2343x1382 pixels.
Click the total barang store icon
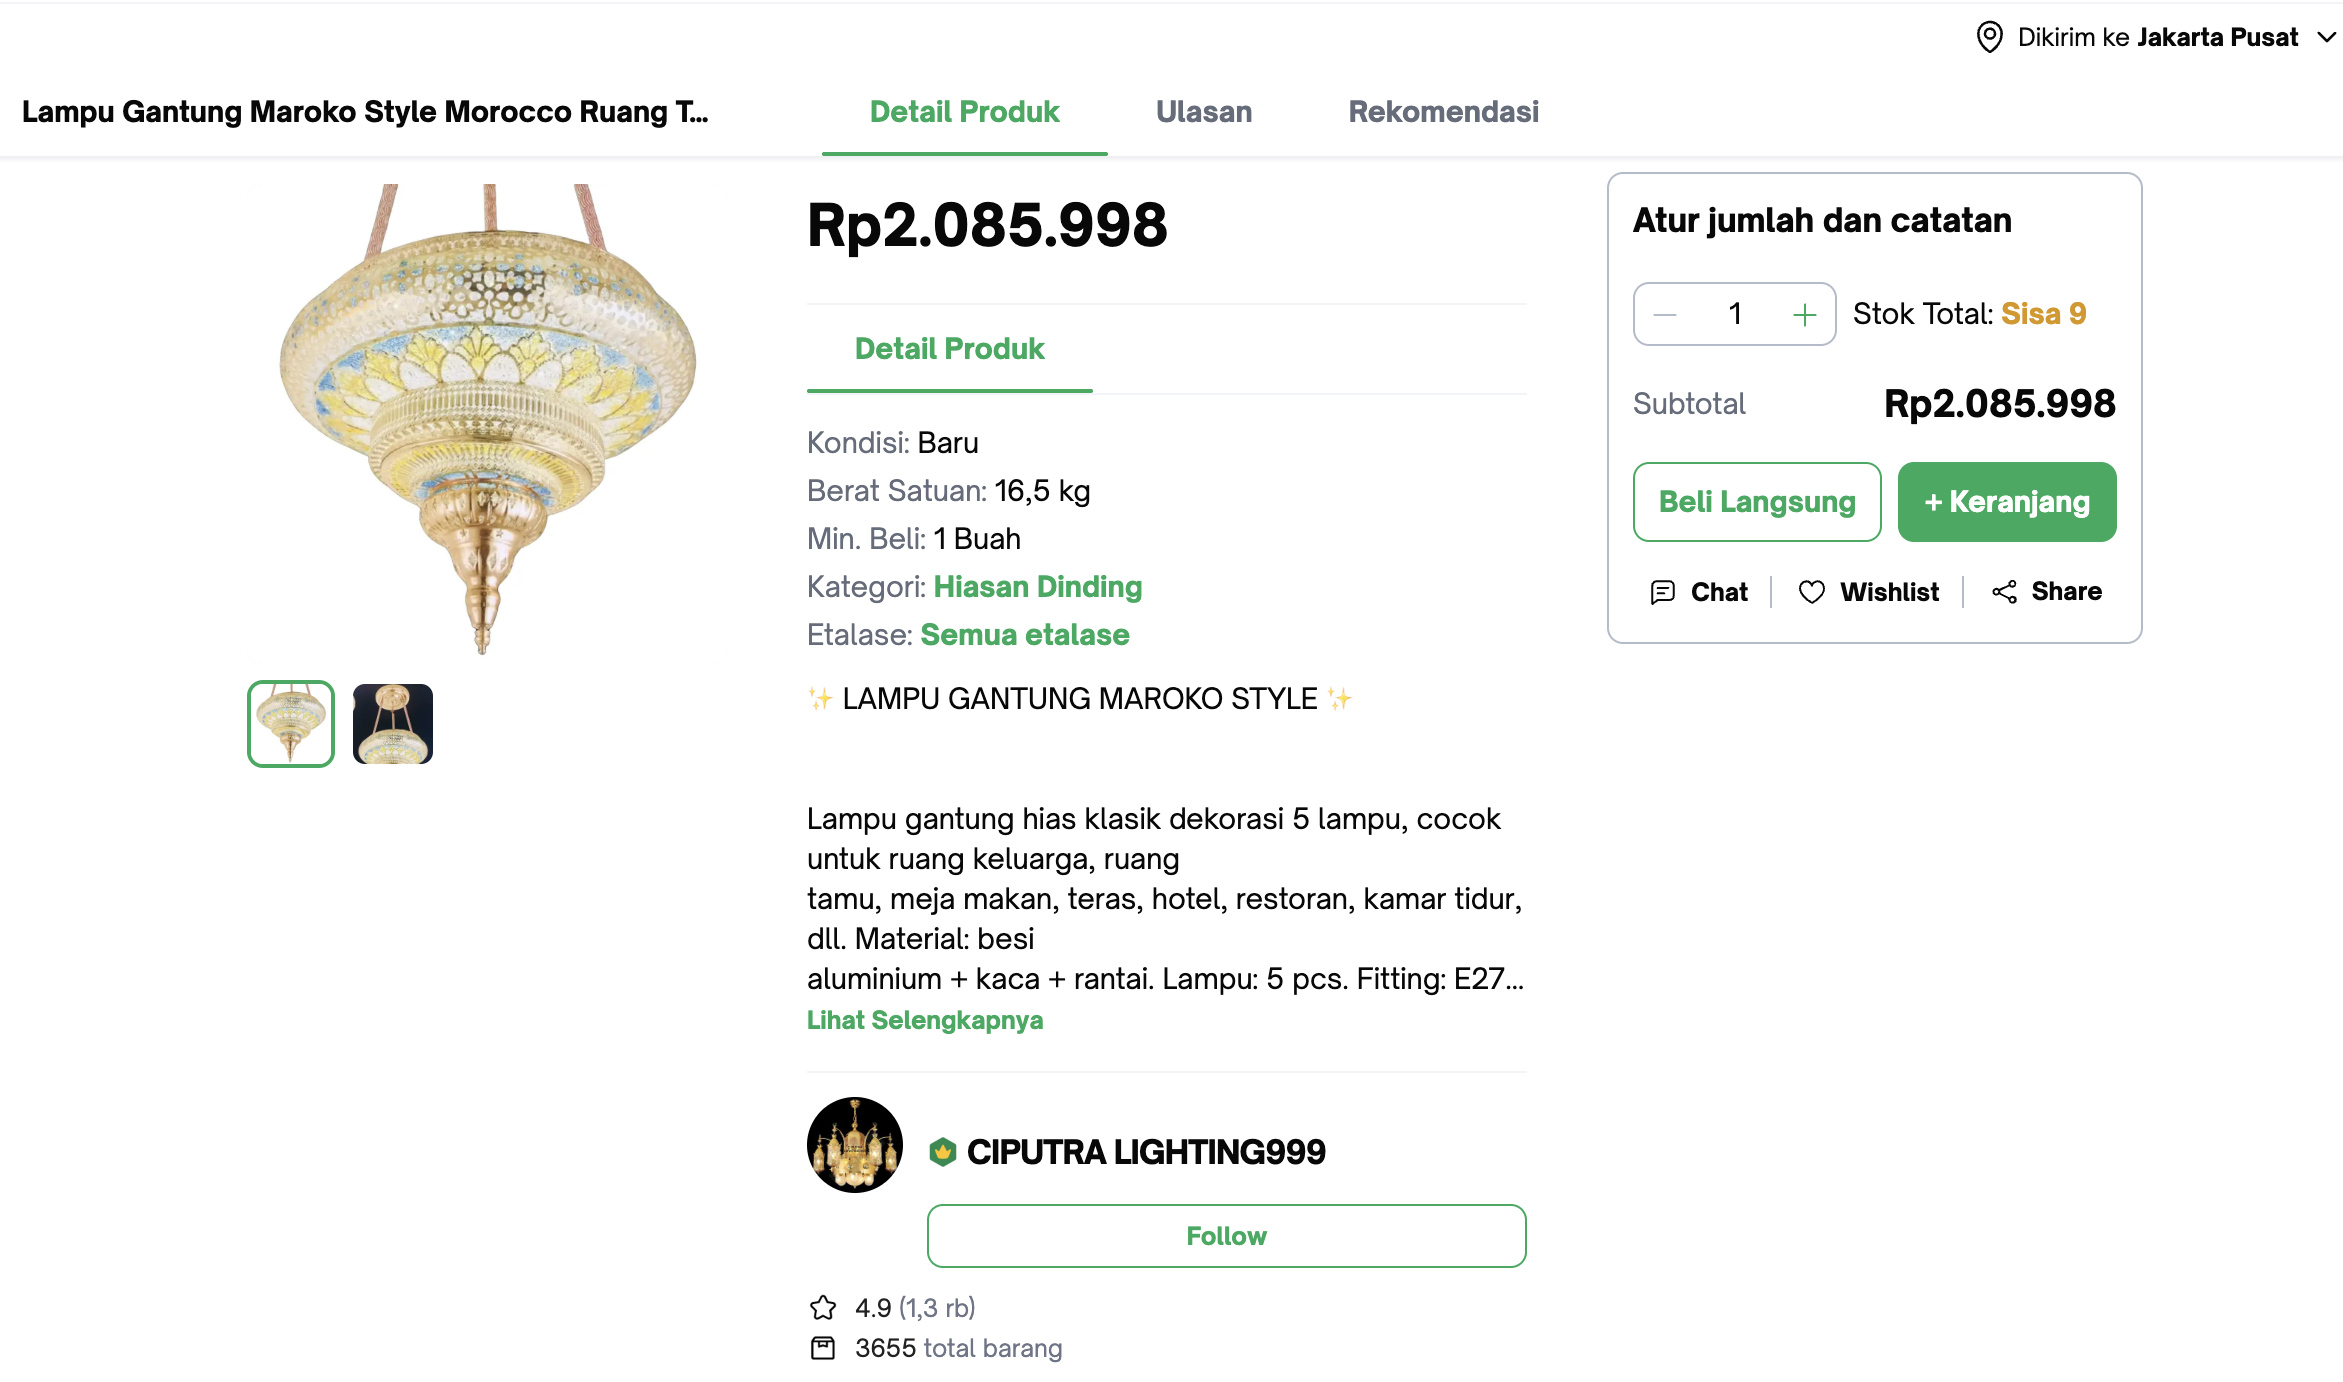[823, 1348]
